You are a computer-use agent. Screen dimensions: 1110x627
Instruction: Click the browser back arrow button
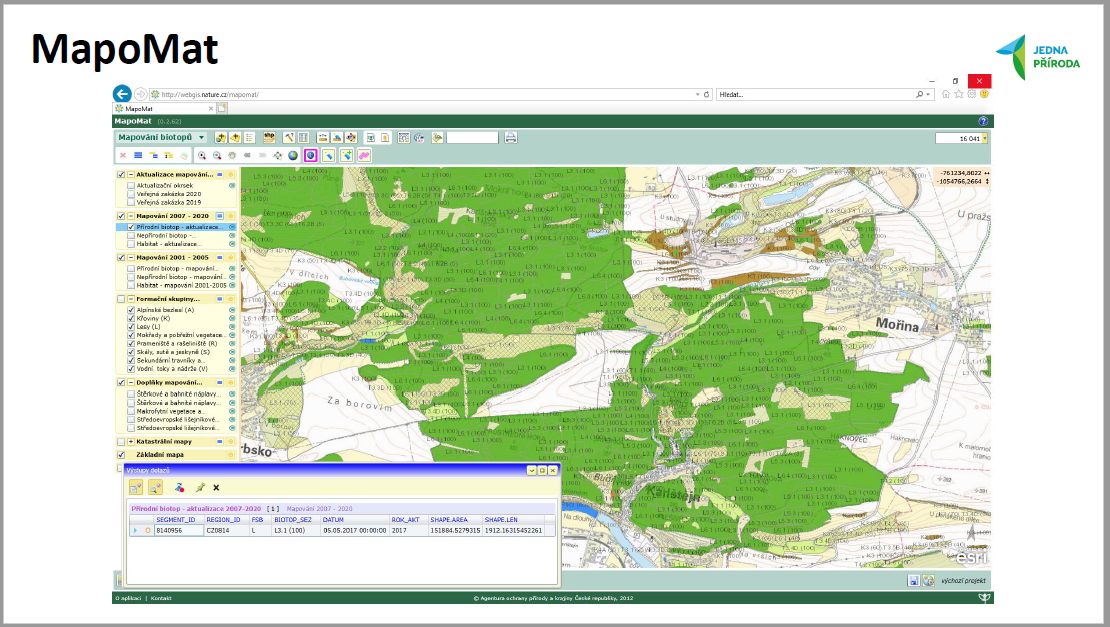122,93
